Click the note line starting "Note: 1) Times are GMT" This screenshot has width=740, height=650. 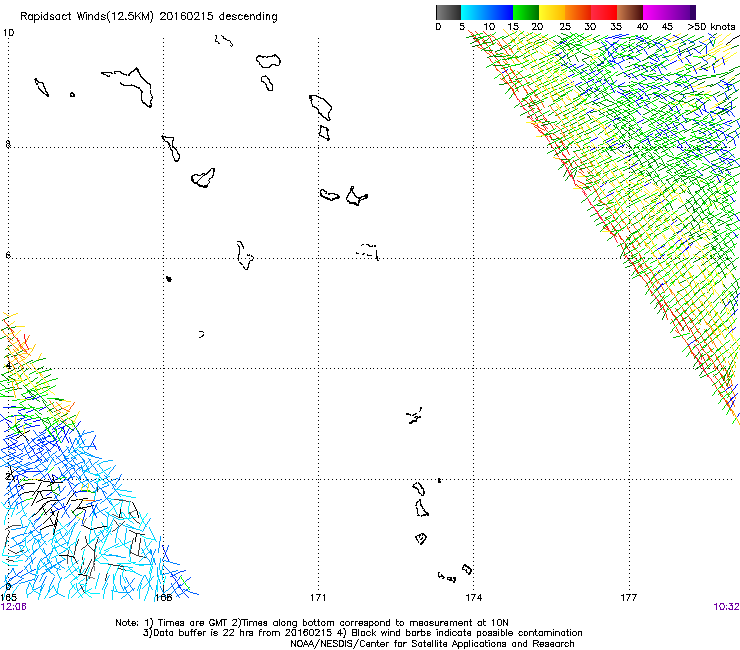[x=312, y=623]
